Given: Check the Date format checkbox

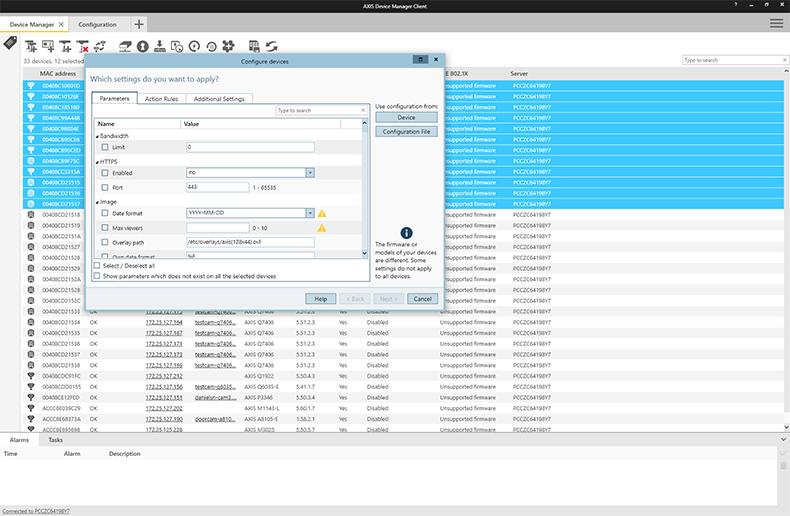Looking at the screenshot, I should tap(105, 213).
